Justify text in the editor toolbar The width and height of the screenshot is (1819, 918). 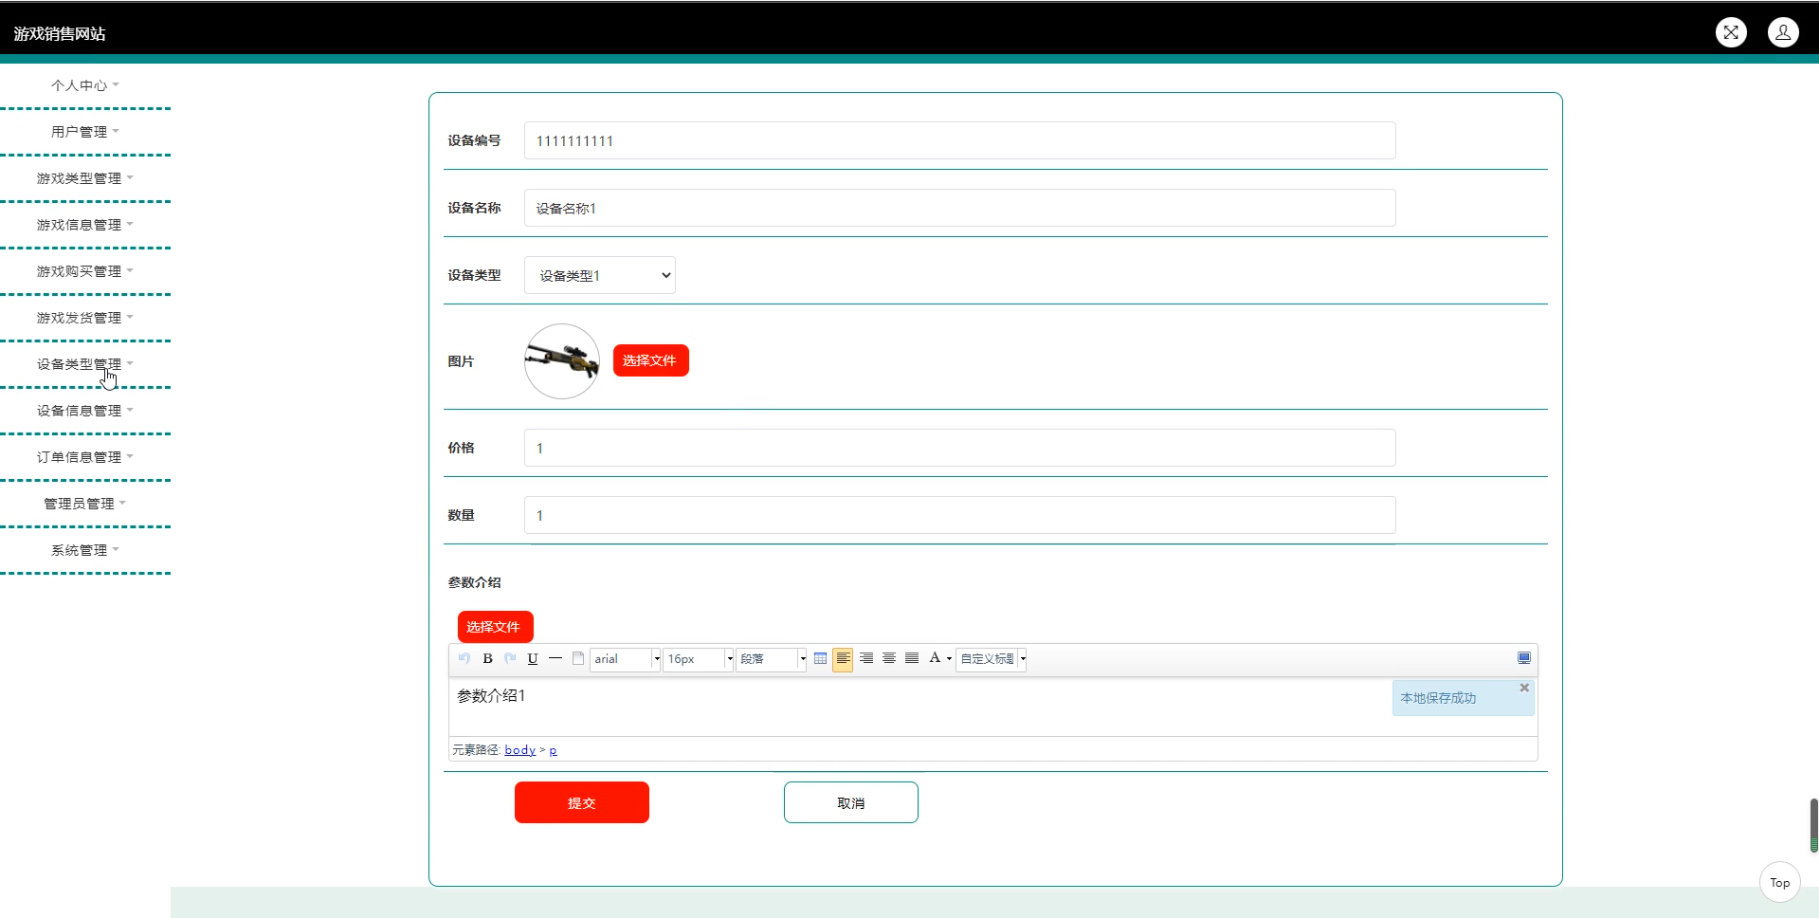pyautogui.click(x=912, y=658)
